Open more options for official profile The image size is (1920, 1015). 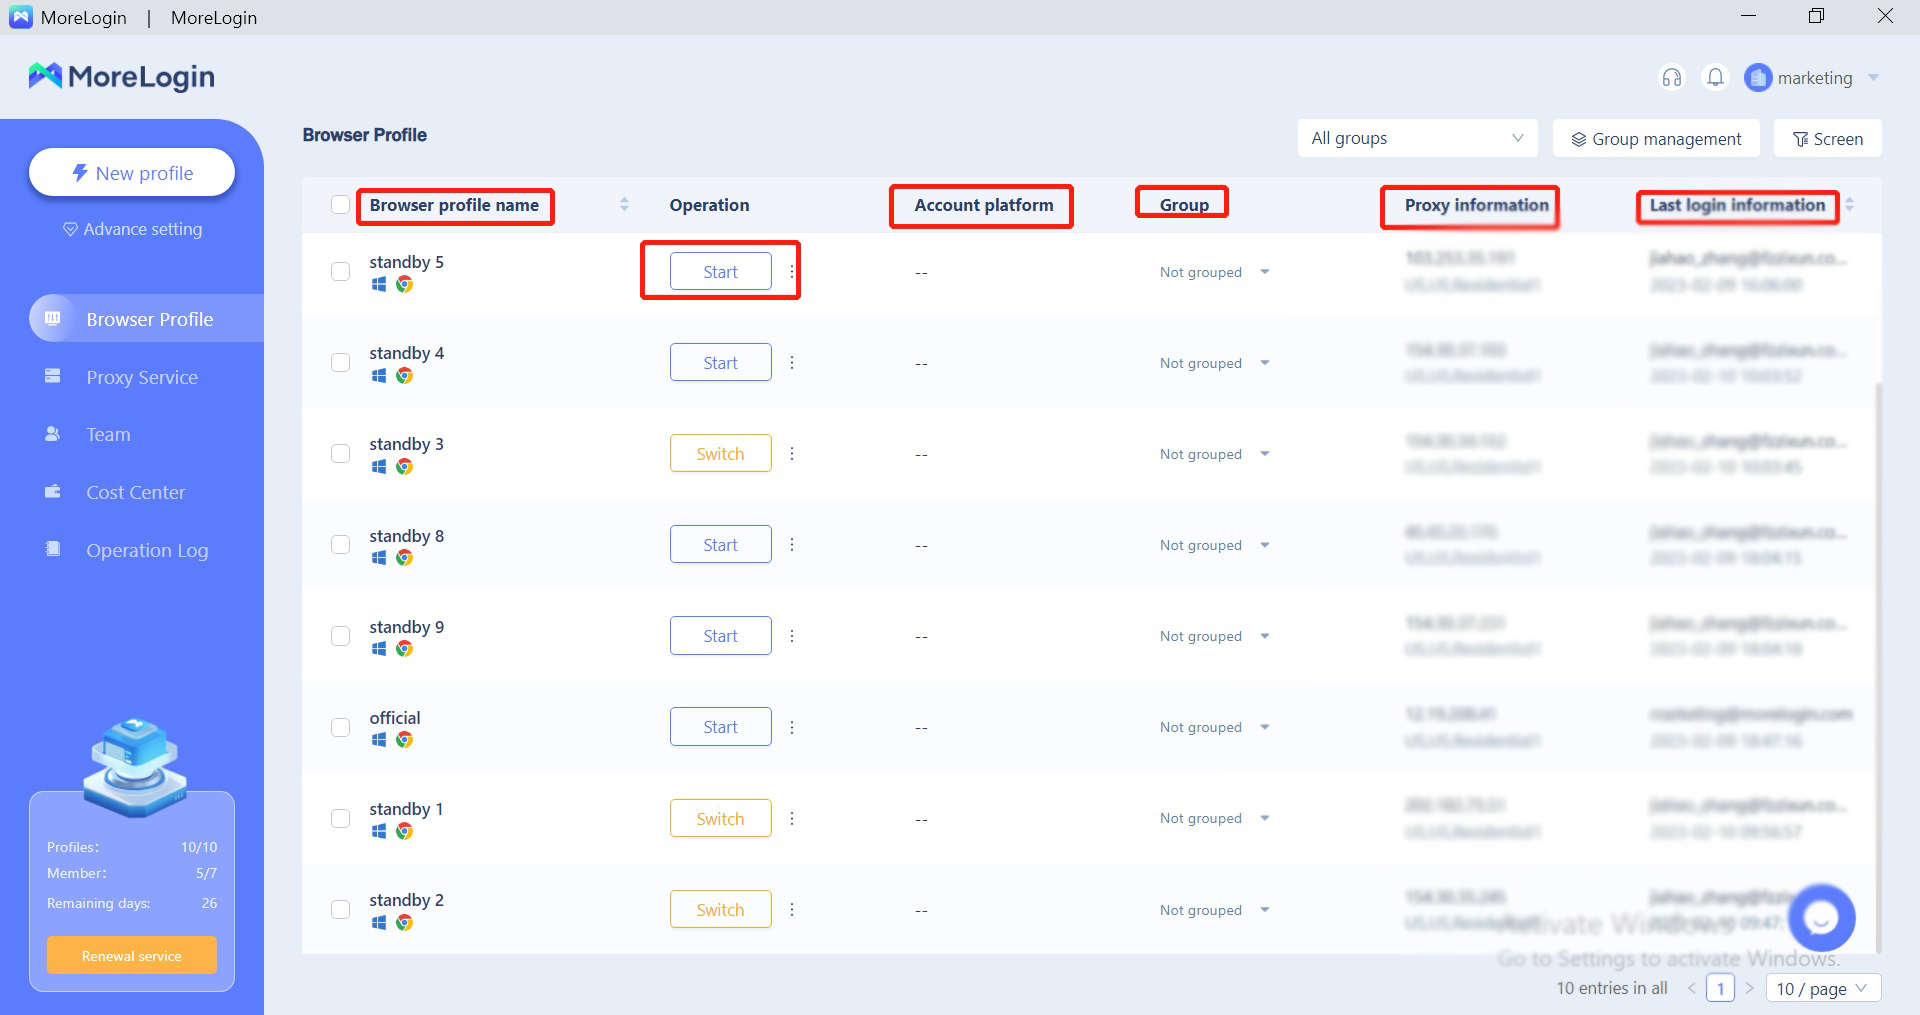792,727
